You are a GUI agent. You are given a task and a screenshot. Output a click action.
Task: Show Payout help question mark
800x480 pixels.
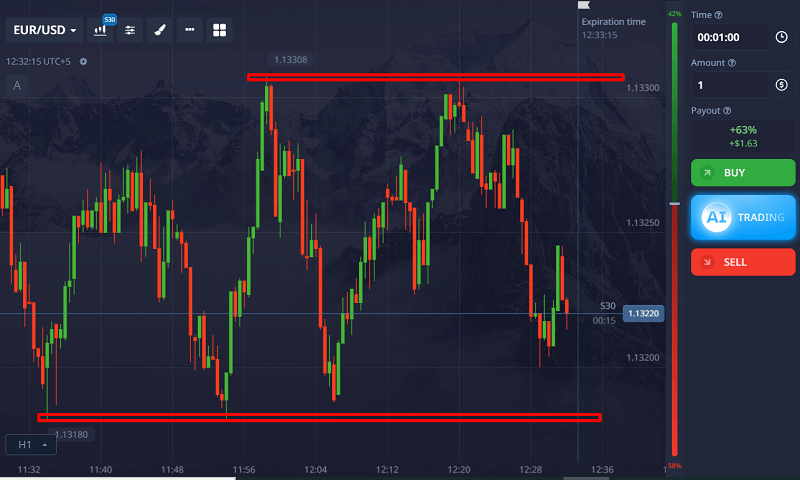point(727,111)
